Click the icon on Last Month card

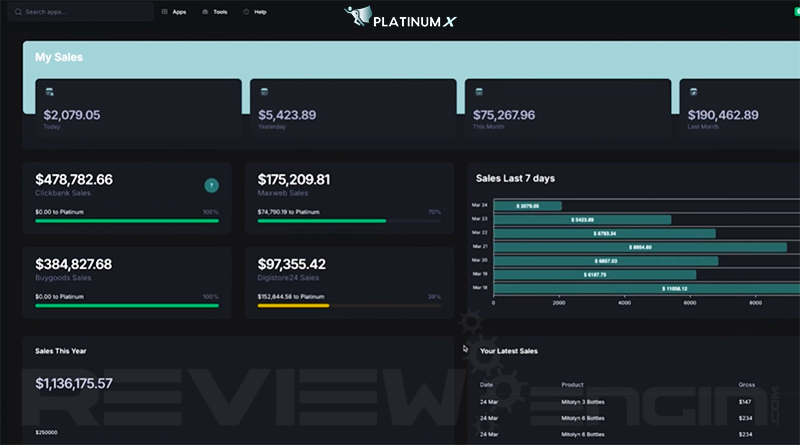click(x=694, y=92)
